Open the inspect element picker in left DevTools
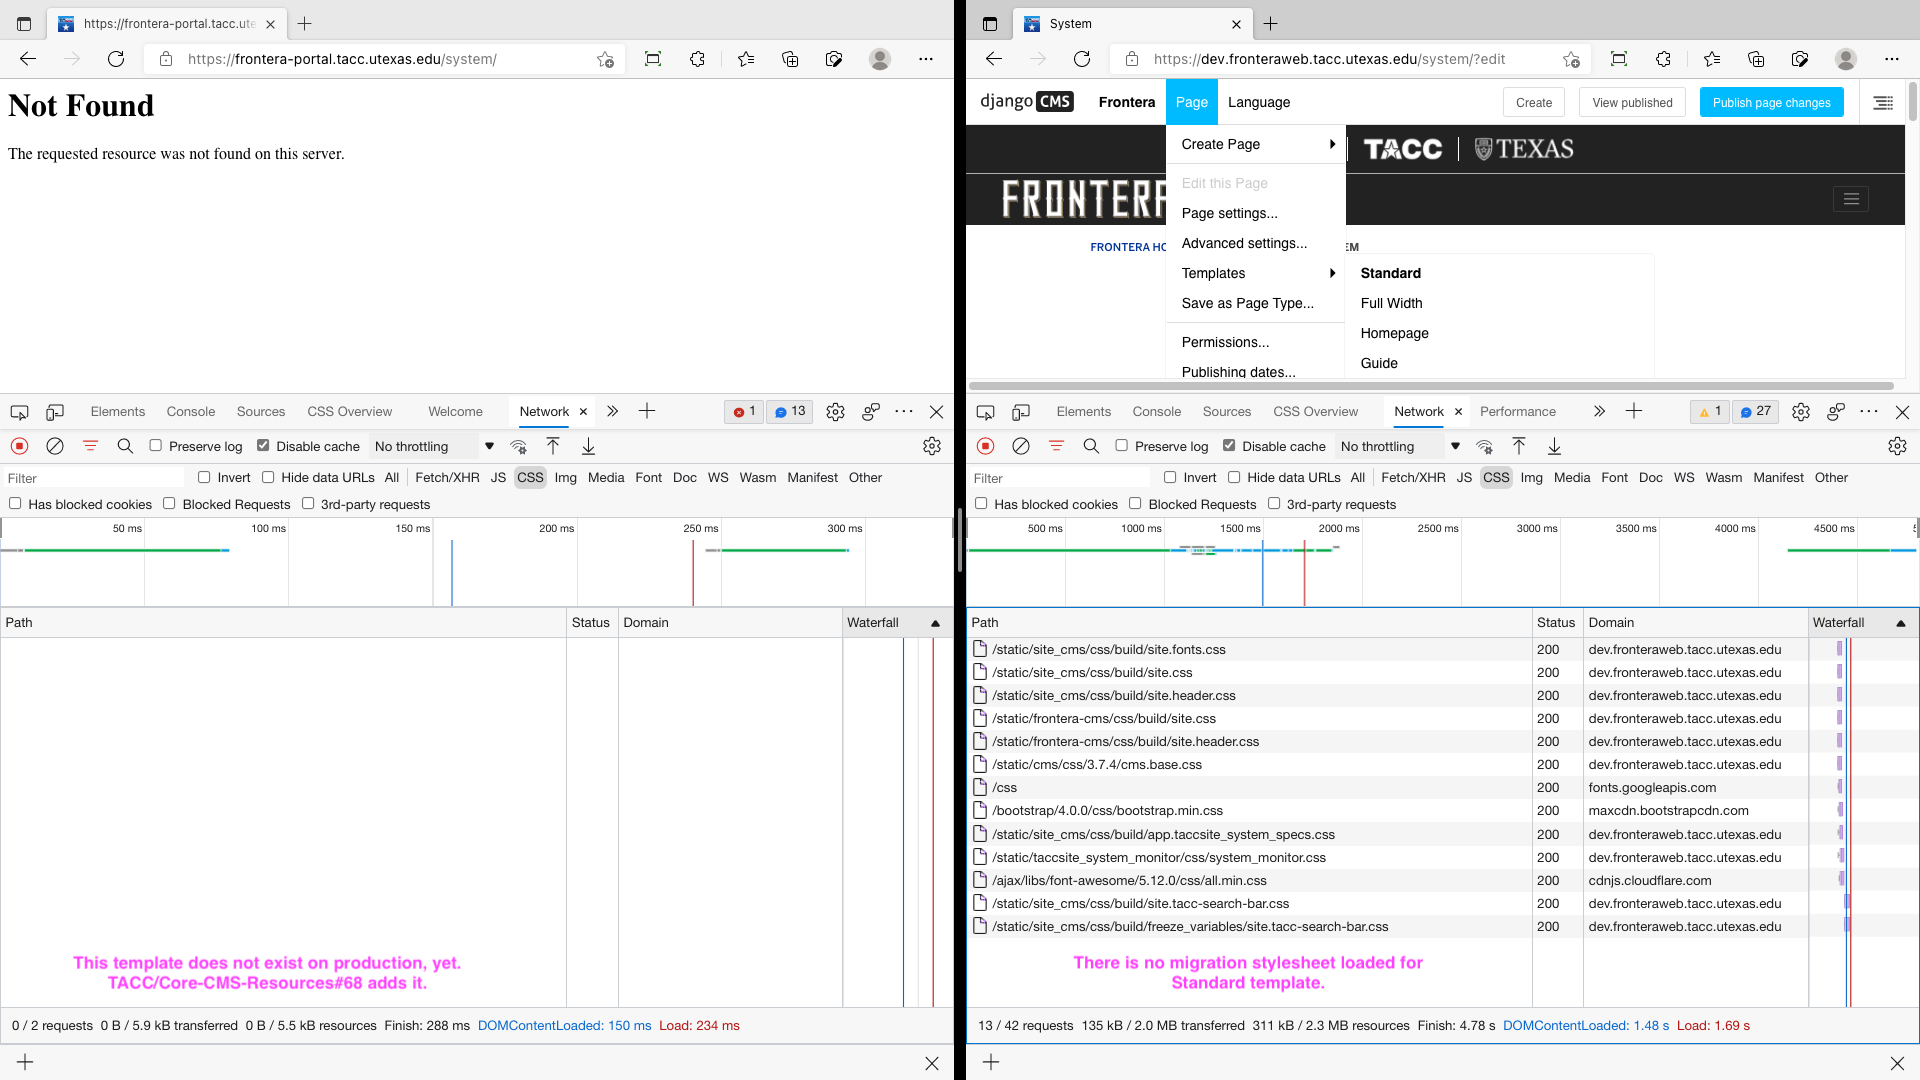1920x1080 pixels. (19, 412)
